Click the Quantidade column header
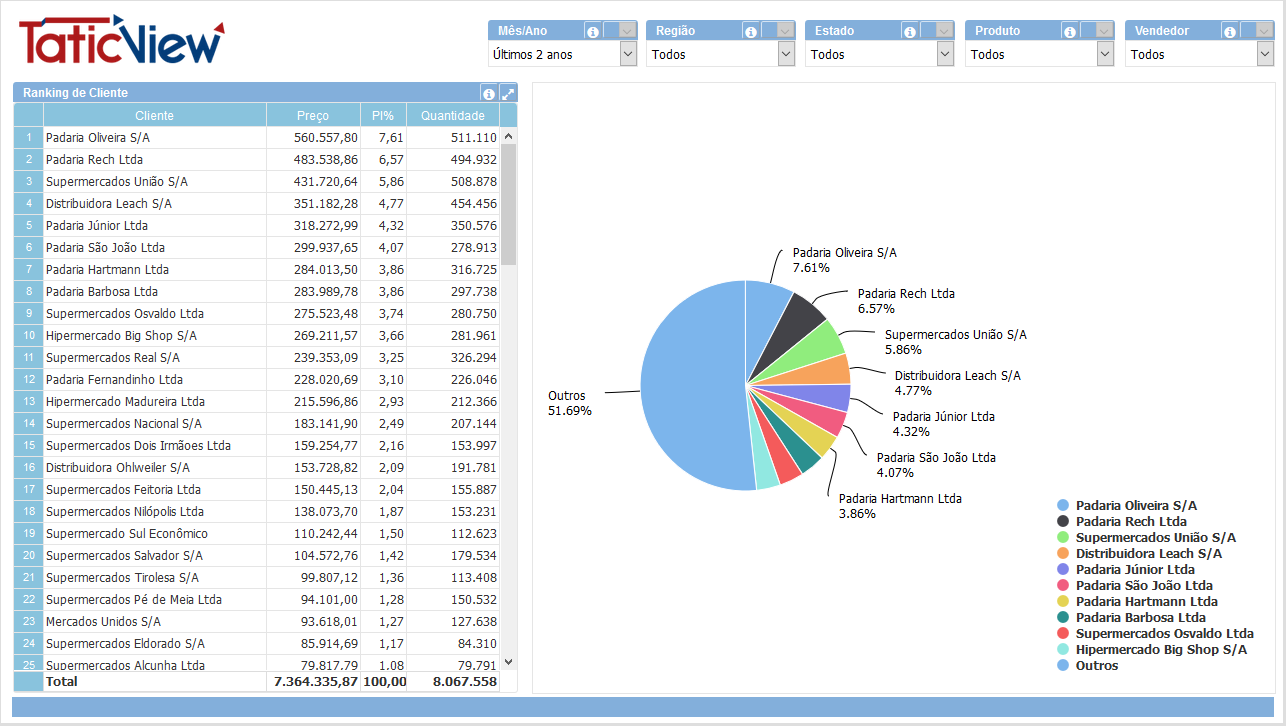This screenshot has height=726, width=1286. [452, 116]
